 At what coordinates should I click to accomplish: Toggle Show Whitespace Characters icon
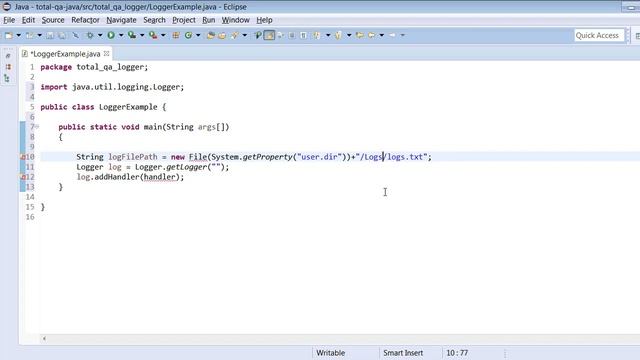[x=304, y=36]
